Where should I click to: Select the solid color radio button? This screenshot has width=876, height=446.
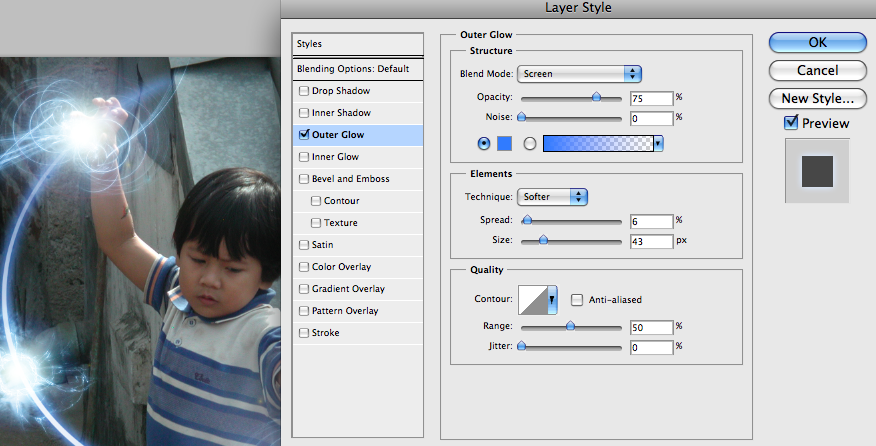484,144
